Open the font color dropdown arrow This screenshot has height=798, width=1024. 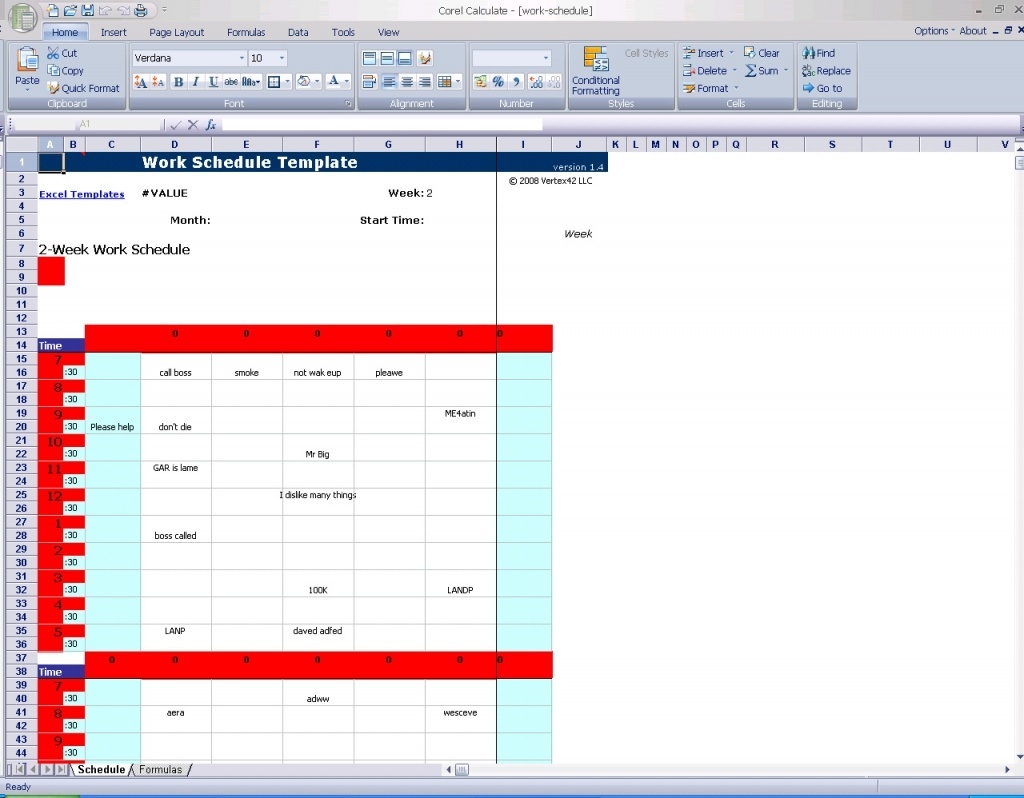347,82
